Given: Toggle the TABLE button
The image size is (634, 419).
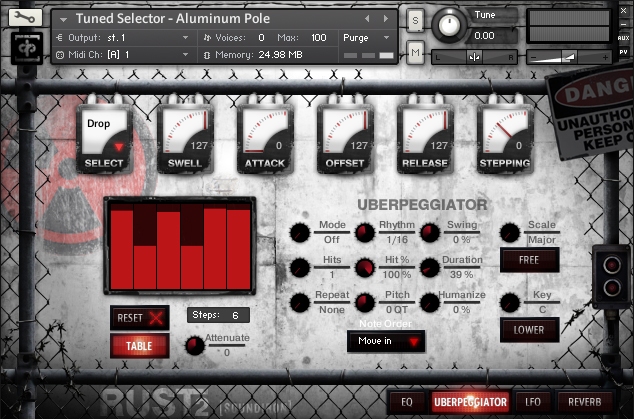Looking at the screenshot, I should click(139, 346).
